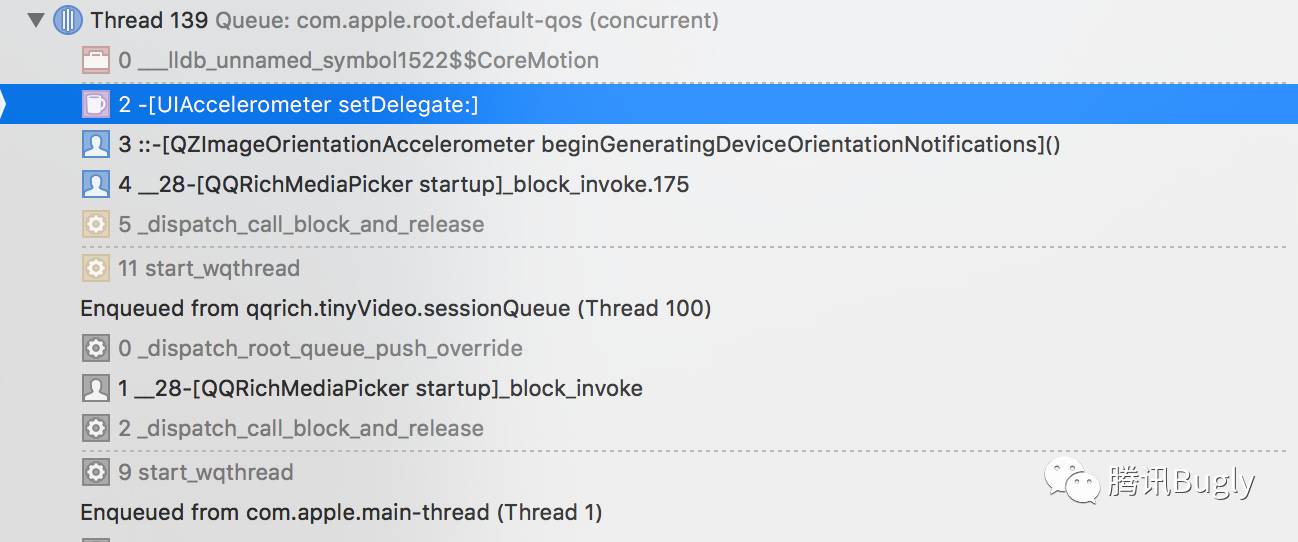
Task: Select the beginGeneratingDeviceOrientationNotifications stack frame
Action: pos(590,145)
